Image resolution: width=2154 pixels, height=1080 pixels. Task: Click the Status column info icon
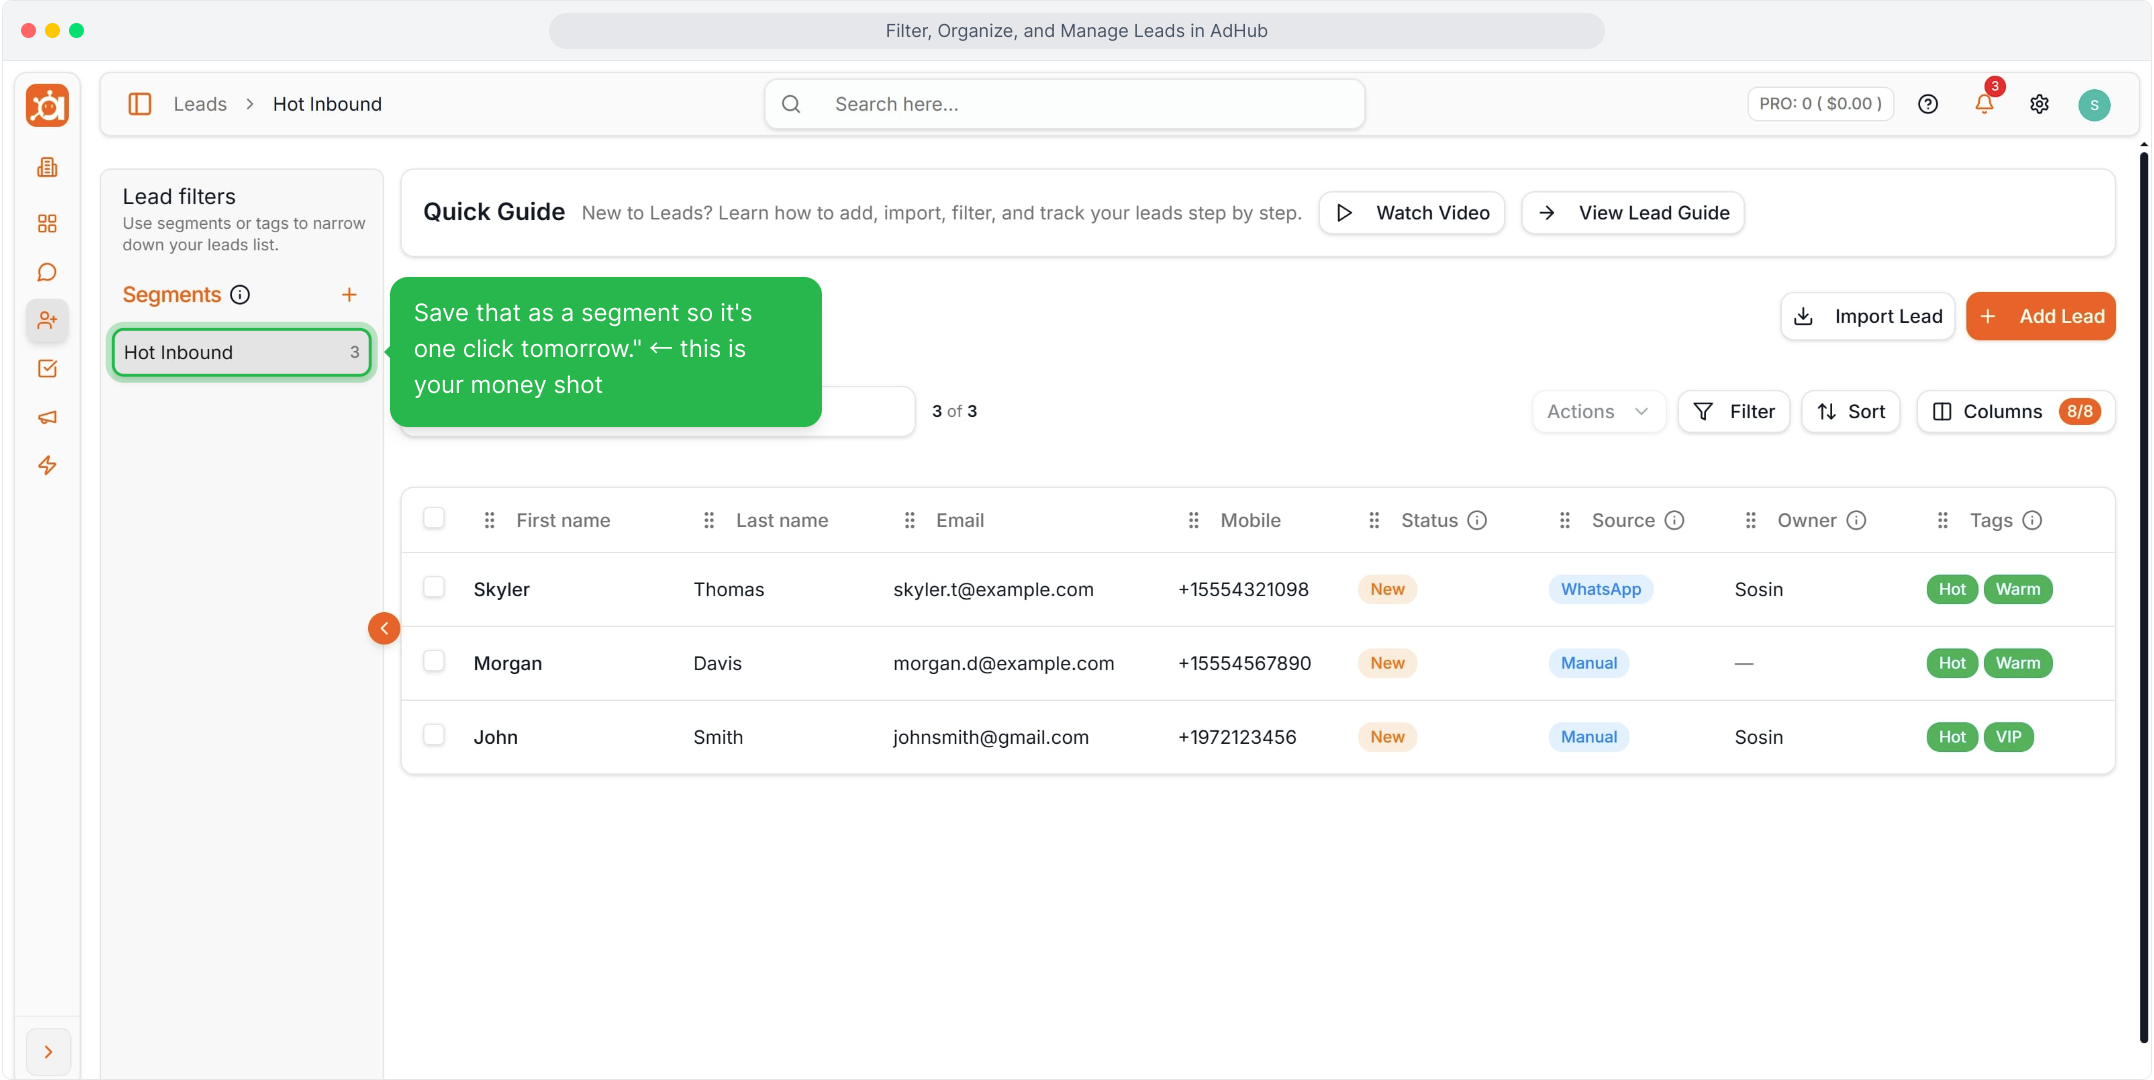pyautogui.click(x=1477, y=520)
